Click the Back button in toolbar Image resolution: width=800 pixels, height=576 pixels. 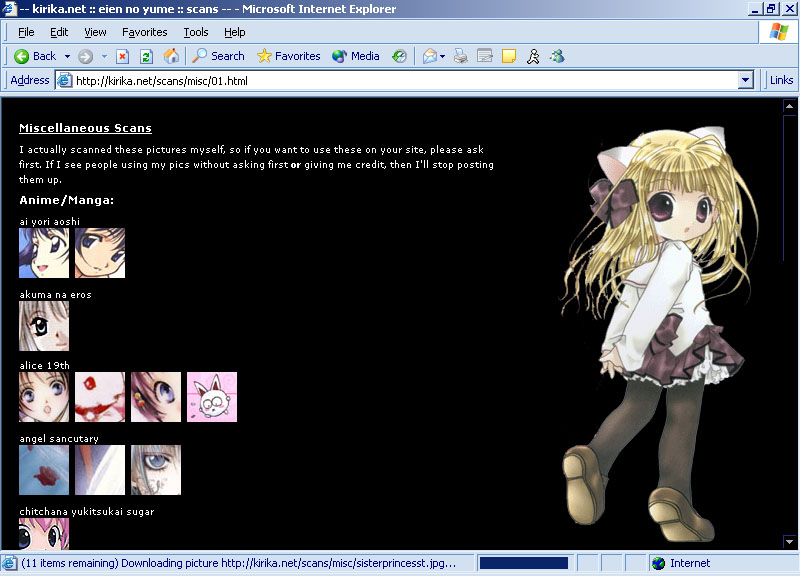[35, 56]
